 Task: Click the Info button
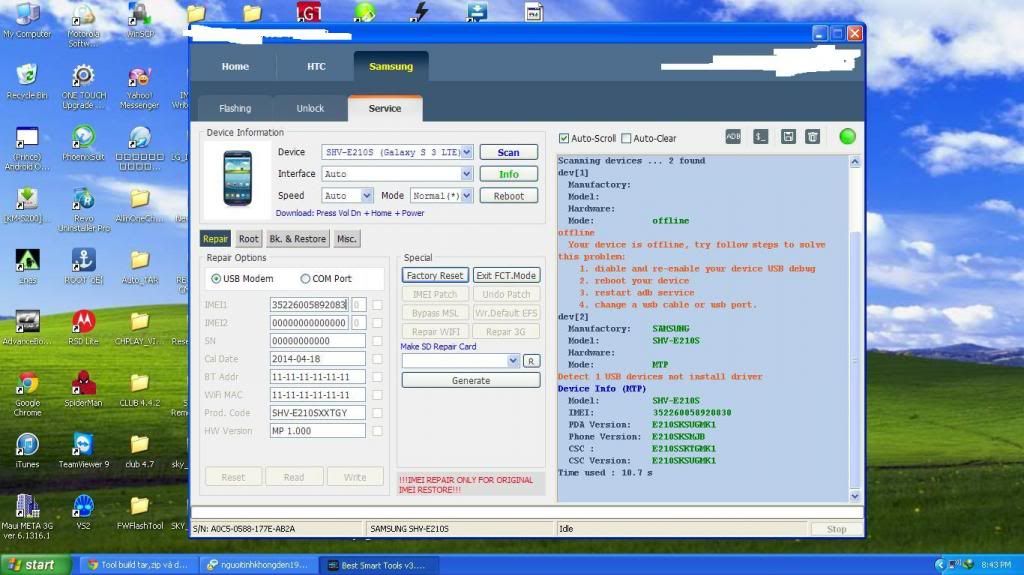point(509,174)
